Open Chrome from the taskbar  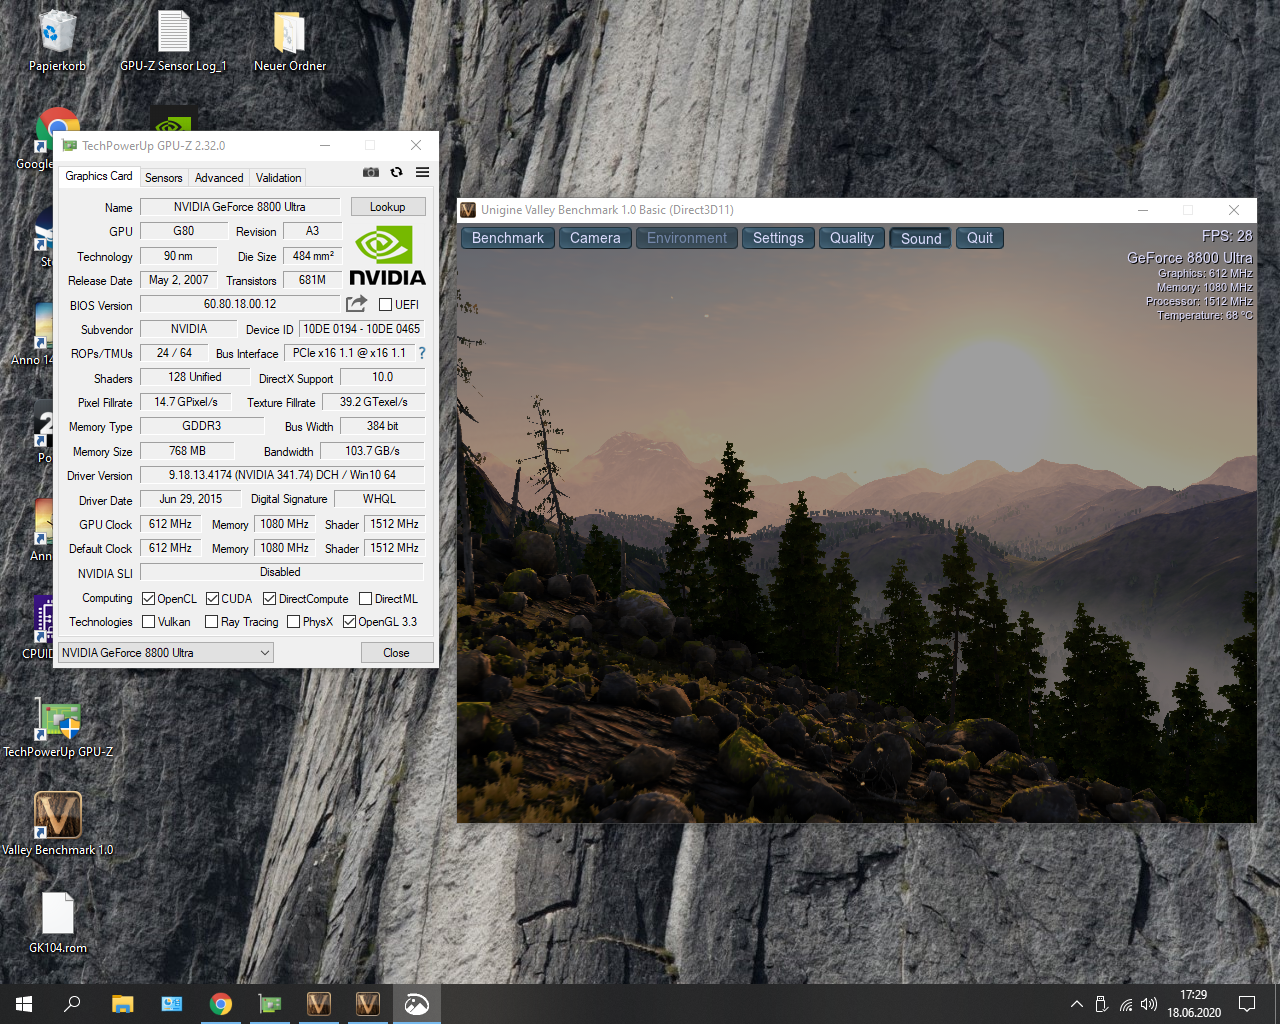[x=221, y=1004]
